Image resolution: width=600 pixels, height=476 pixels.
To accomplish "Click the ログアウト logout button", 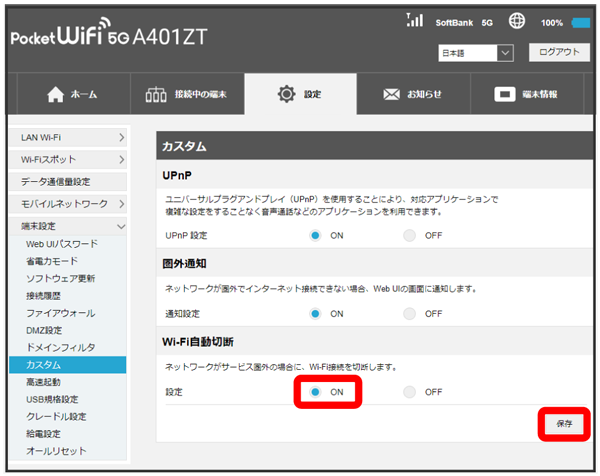I will pos(558,52).
